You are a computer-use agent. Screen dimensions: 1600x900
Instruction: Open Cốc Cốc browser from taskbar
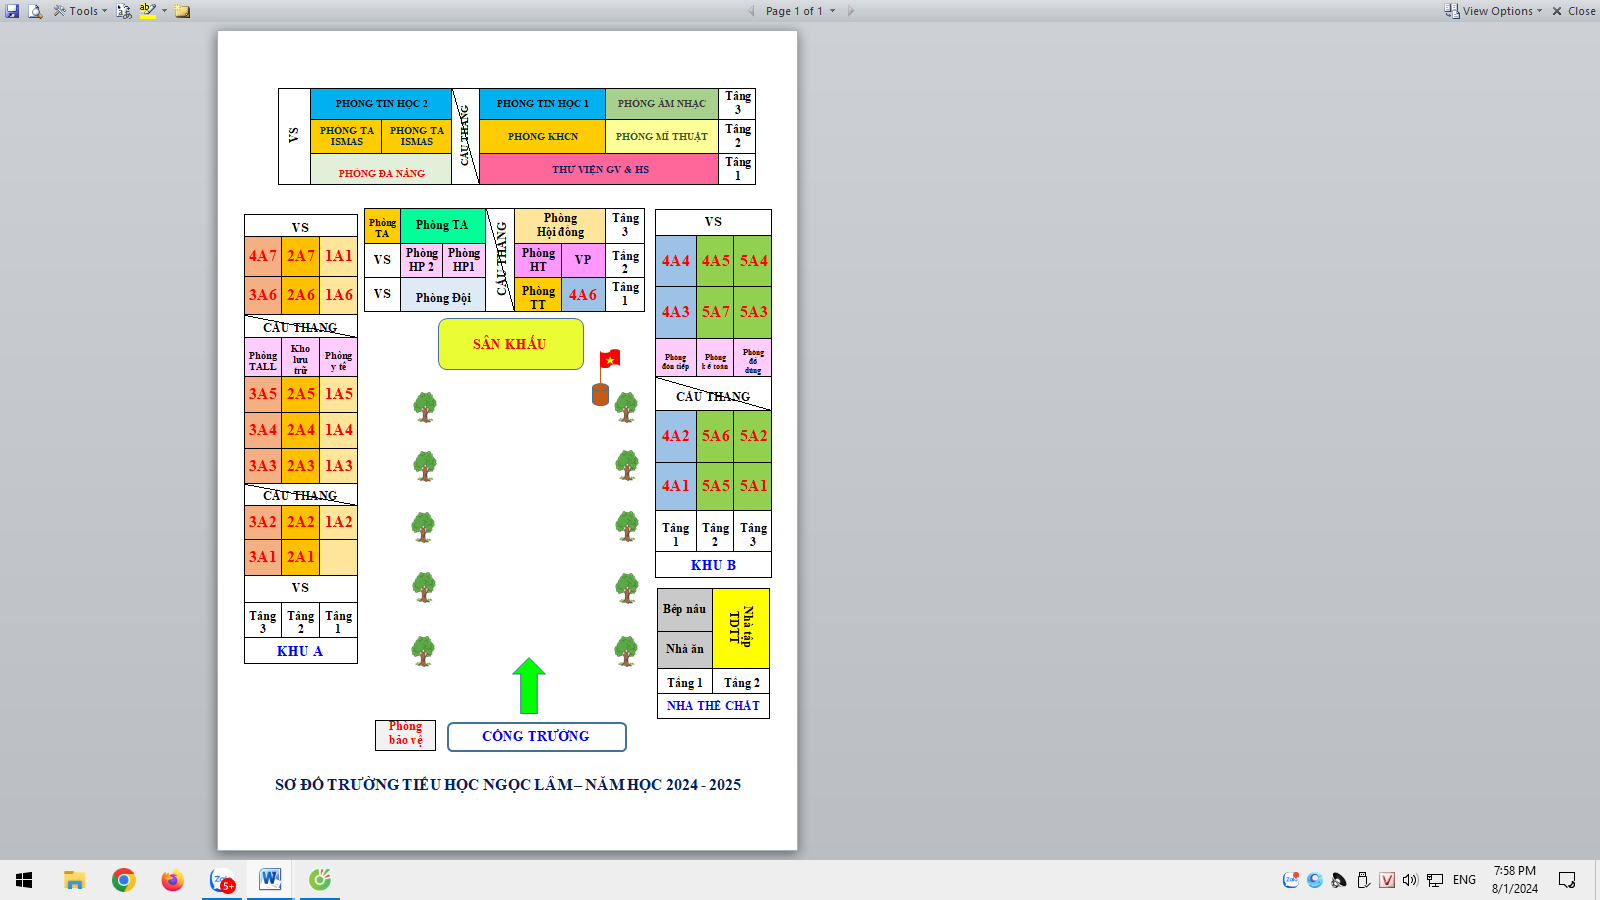point(320,880)
